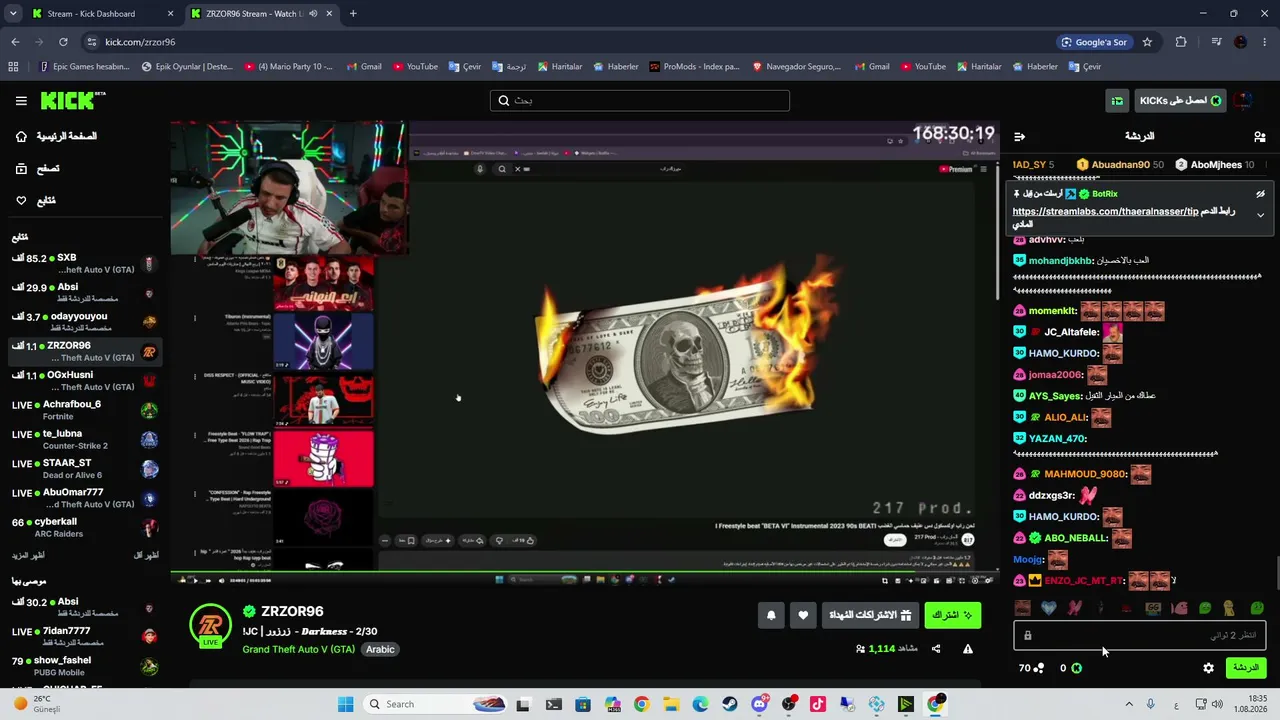Open the streamlabs tip link
Viewport: 1280px width, 720px height.
(1105, 212)
